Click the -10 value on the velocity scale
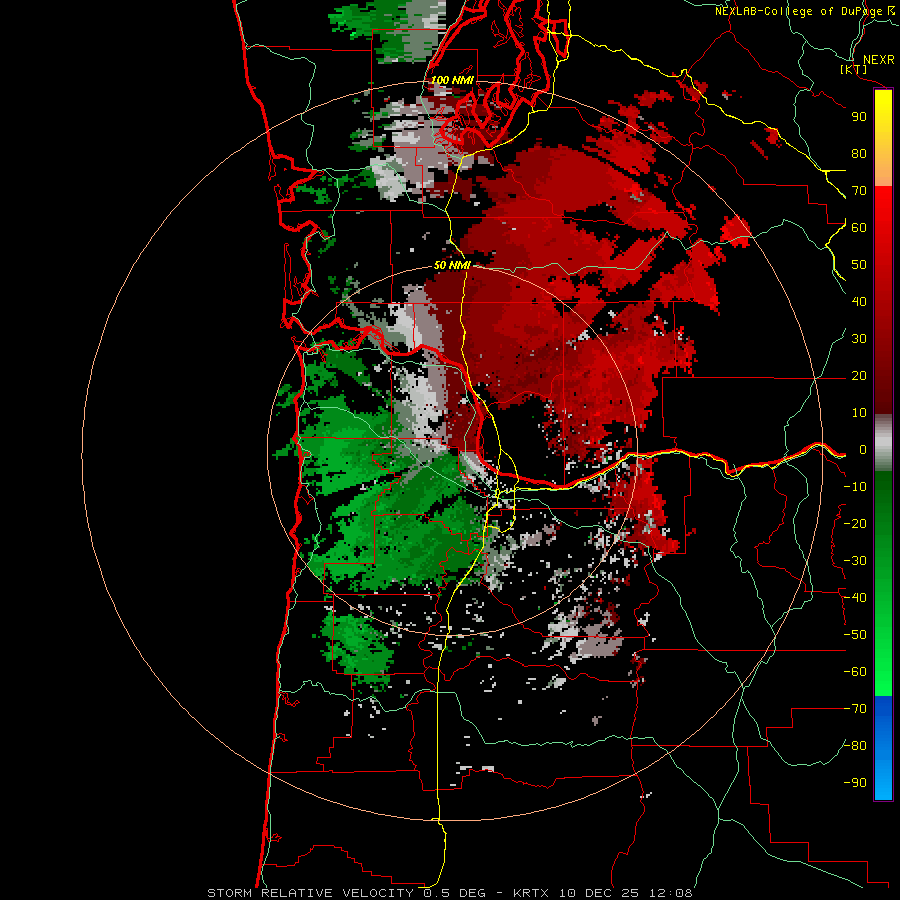This screenshot has width=900, height=900. (x=855, y=487)
